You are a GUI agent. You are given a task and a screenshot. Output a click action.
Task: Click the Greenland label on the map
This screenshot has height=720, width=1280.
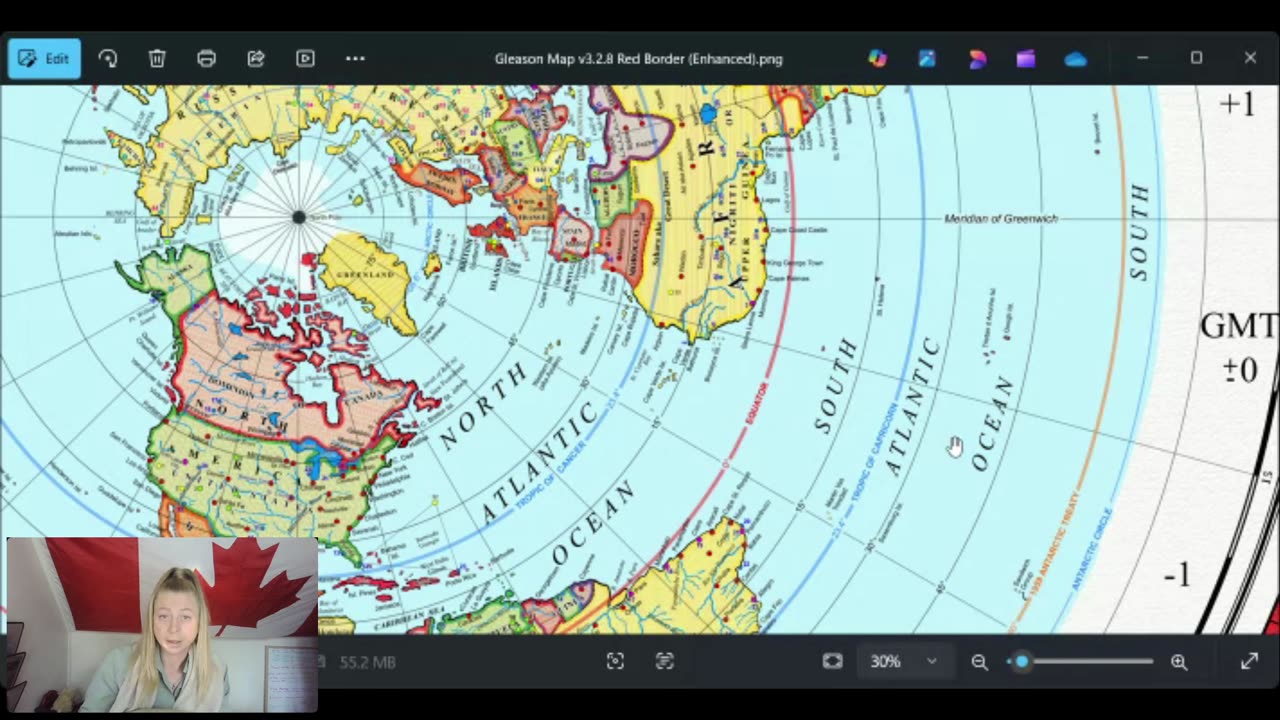[x=366, y=275]
